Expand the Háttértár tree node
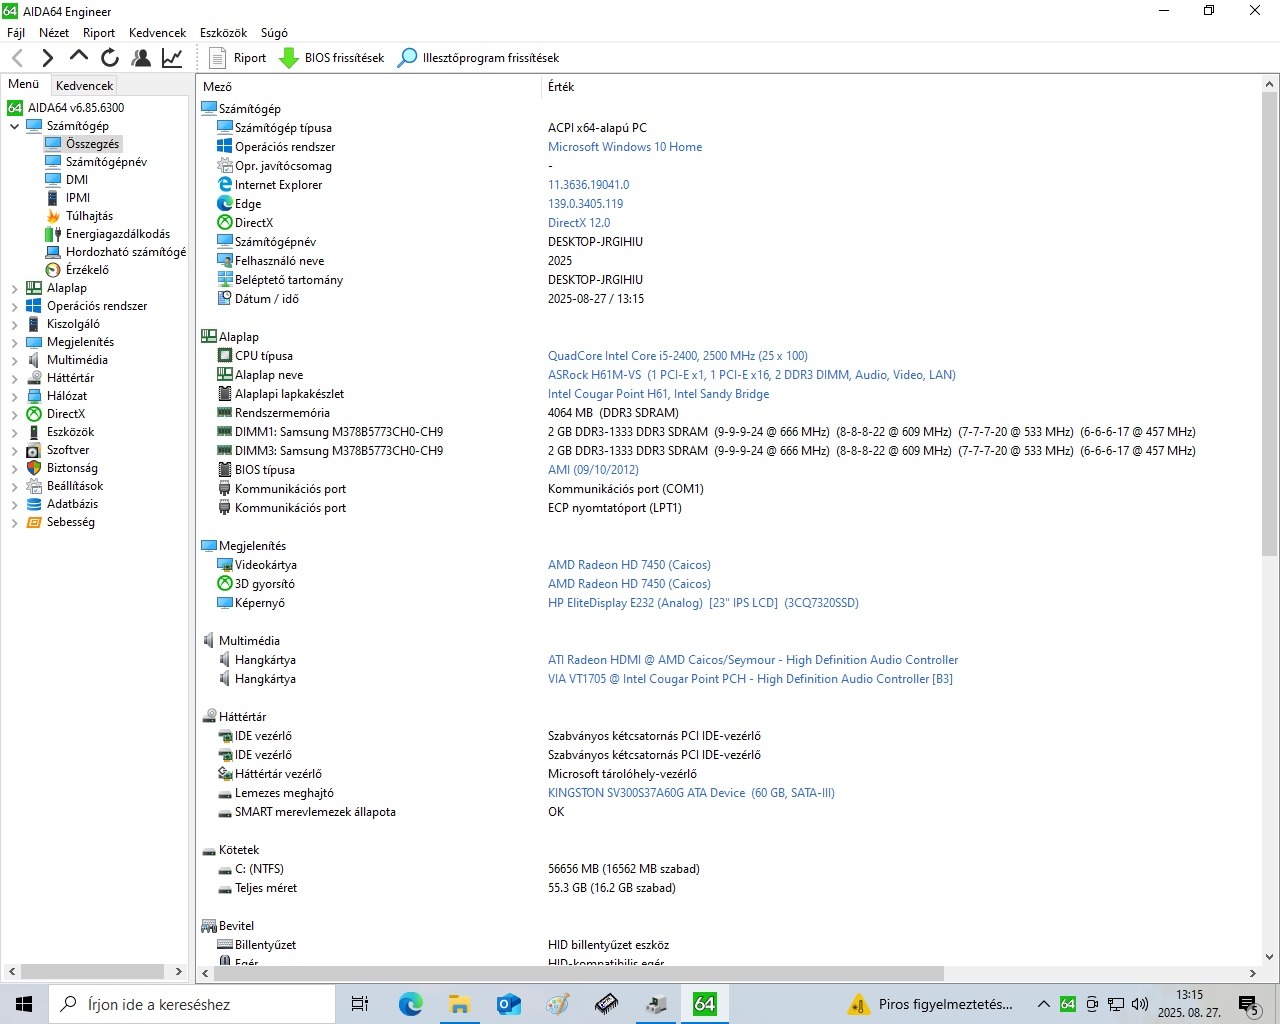The width and height of the screenshot is (1280, 1024). [14, 378]
